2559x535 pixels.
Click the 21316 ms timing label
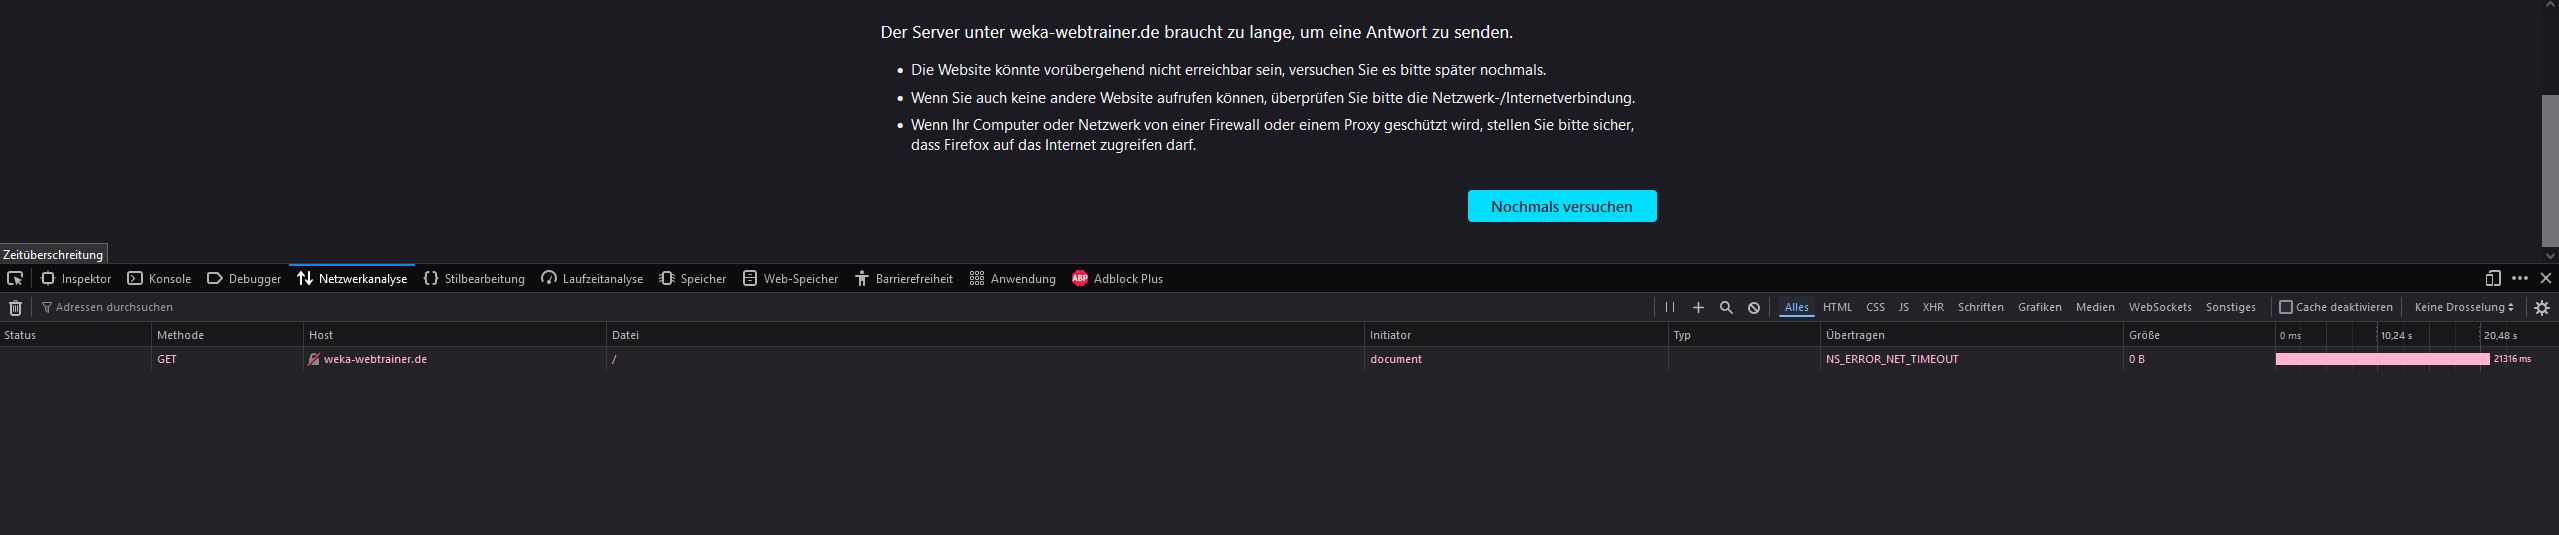2512,359
